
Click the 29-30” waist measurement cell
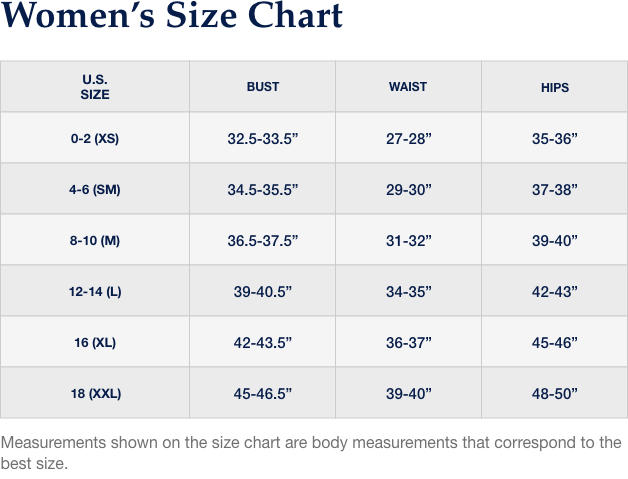coord(408,190)
